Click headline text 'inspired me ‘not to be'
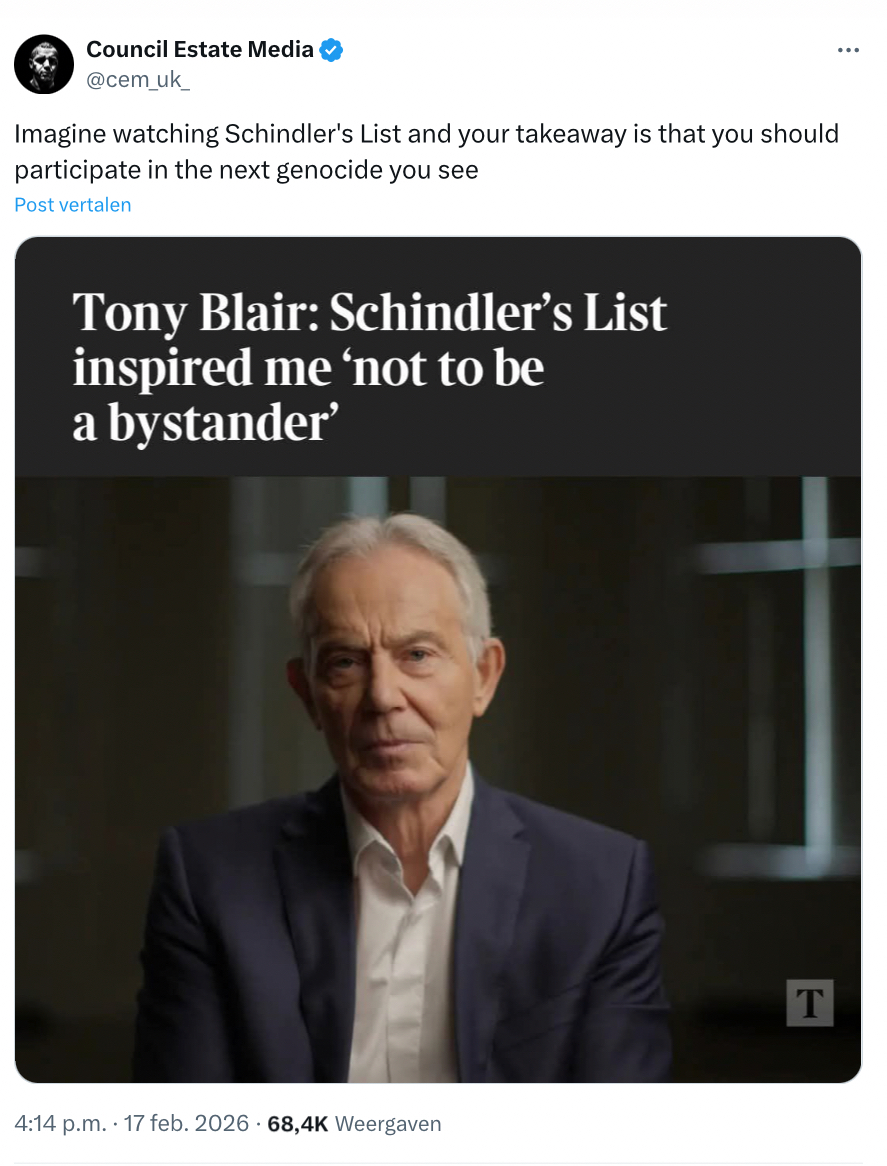887x1166 pixels. pyautogui.click(x=308, y=368)
